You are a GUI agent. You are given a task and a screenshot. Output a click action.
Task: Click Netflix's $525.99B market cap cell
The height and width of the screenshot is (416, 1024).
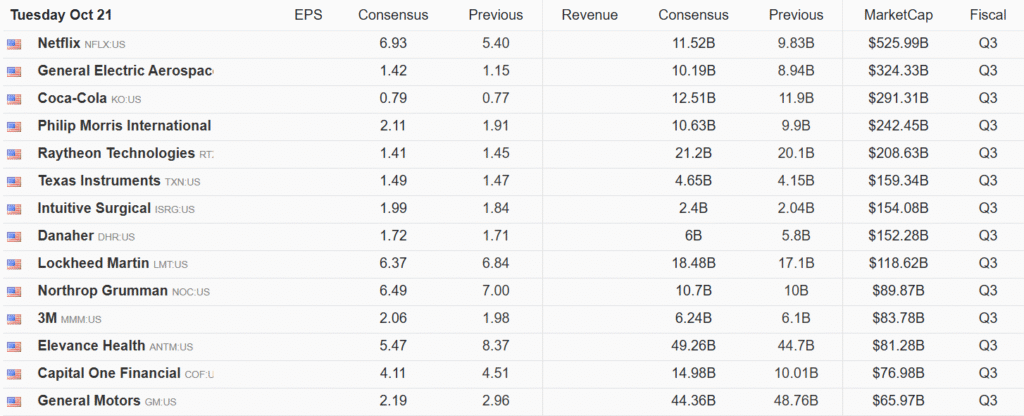pos(900,44)
